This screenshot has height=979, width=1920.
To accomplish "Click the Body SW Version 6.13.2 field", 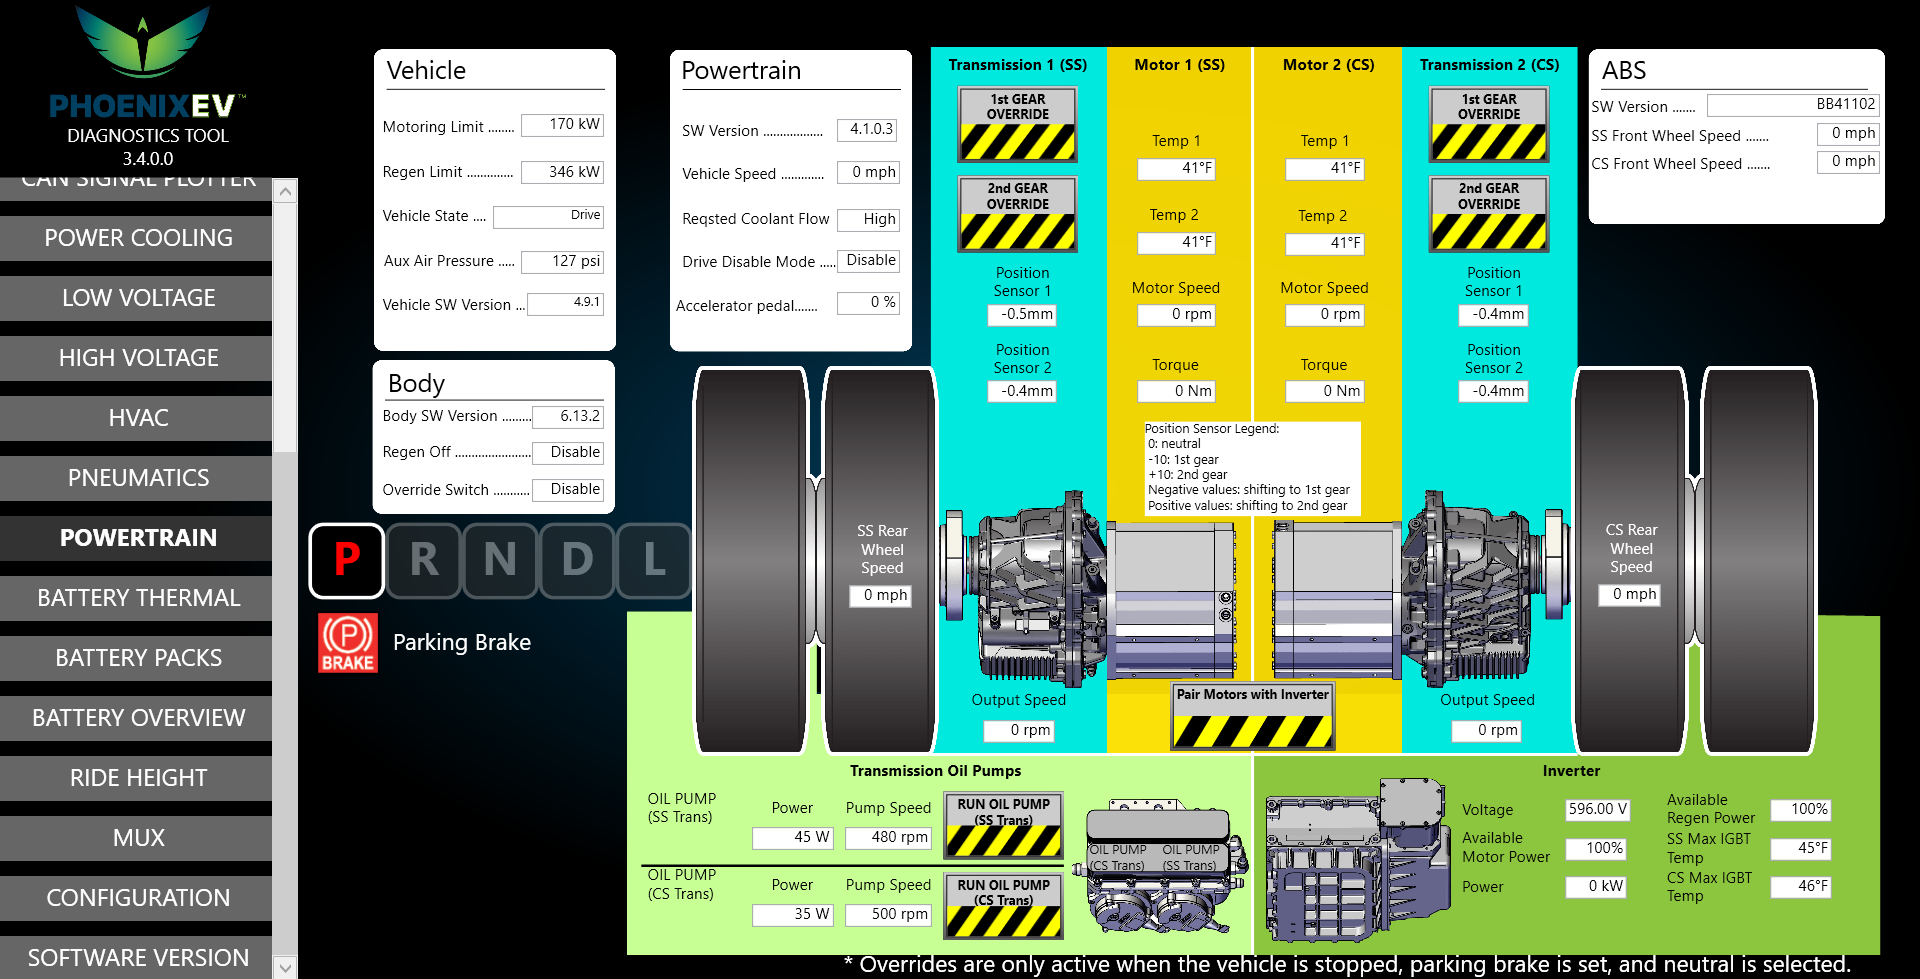I will (568, 417).
